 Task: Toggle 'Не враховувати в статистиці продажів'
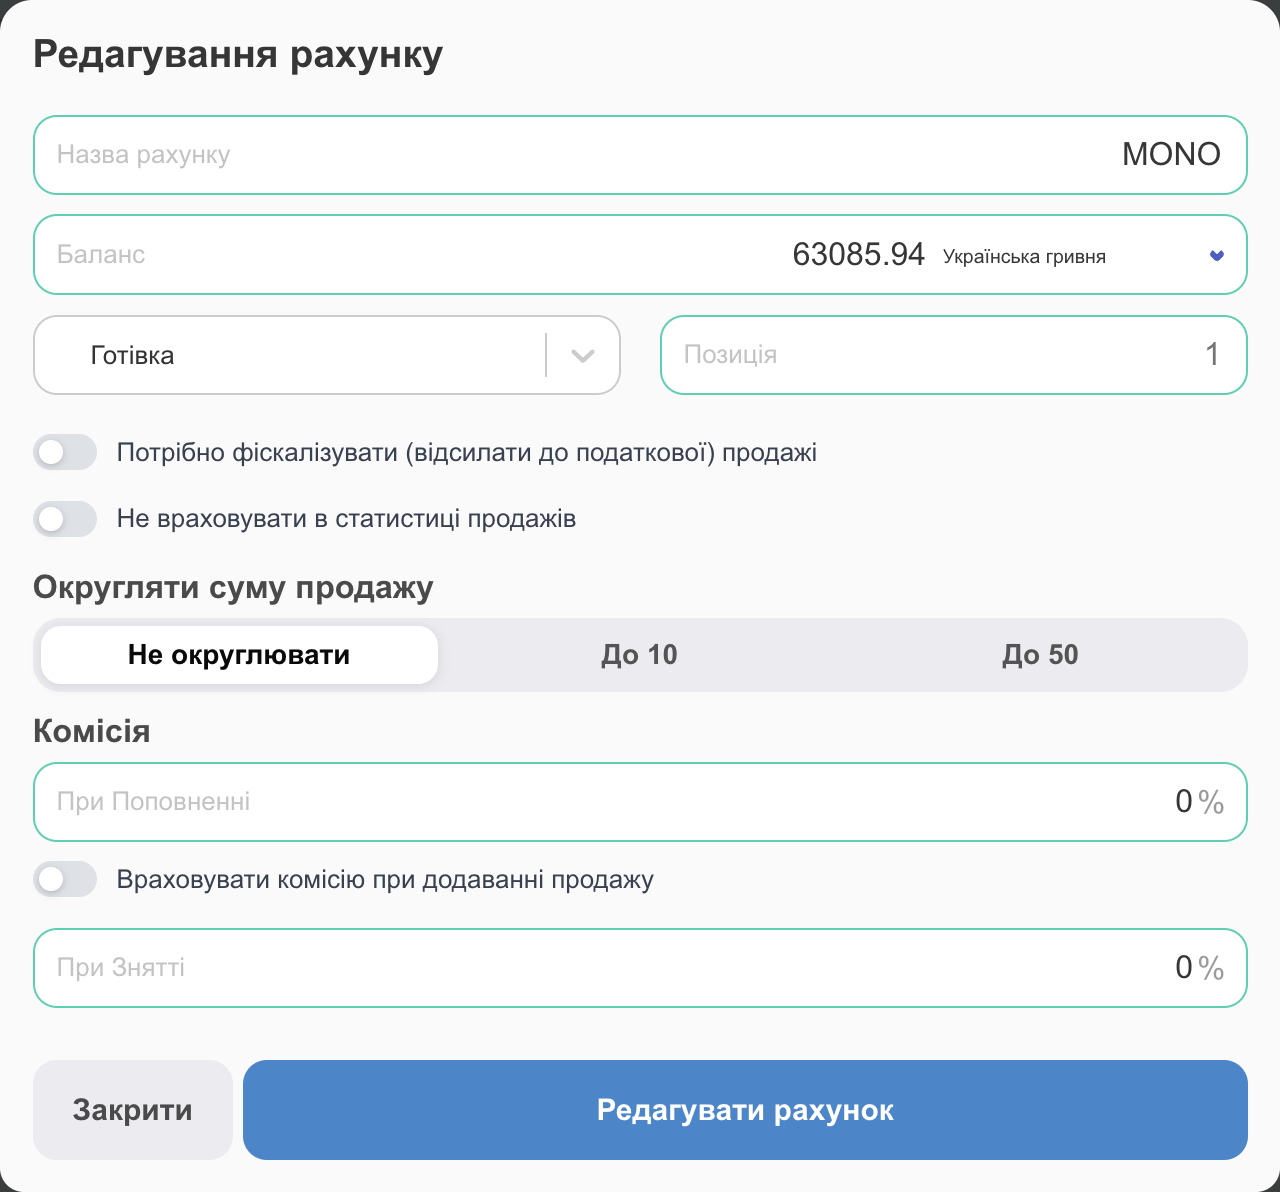pyautogui.click(x=65, y=519)
